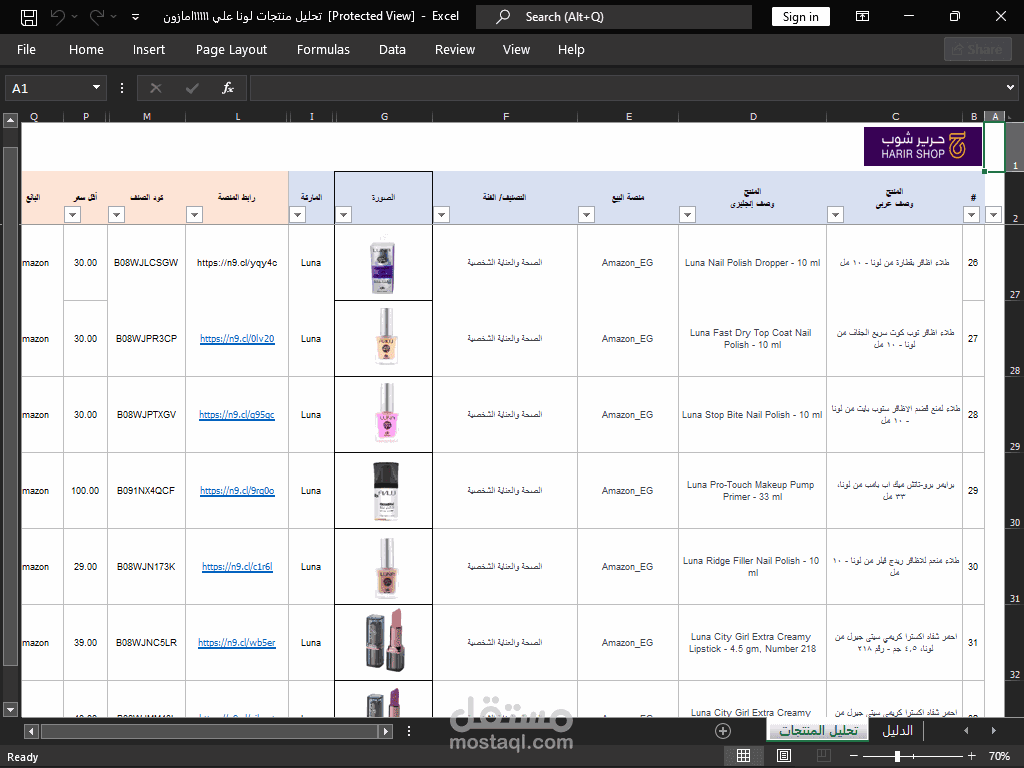
Task: Select price cell 100.00
Action: pos(85,490)
